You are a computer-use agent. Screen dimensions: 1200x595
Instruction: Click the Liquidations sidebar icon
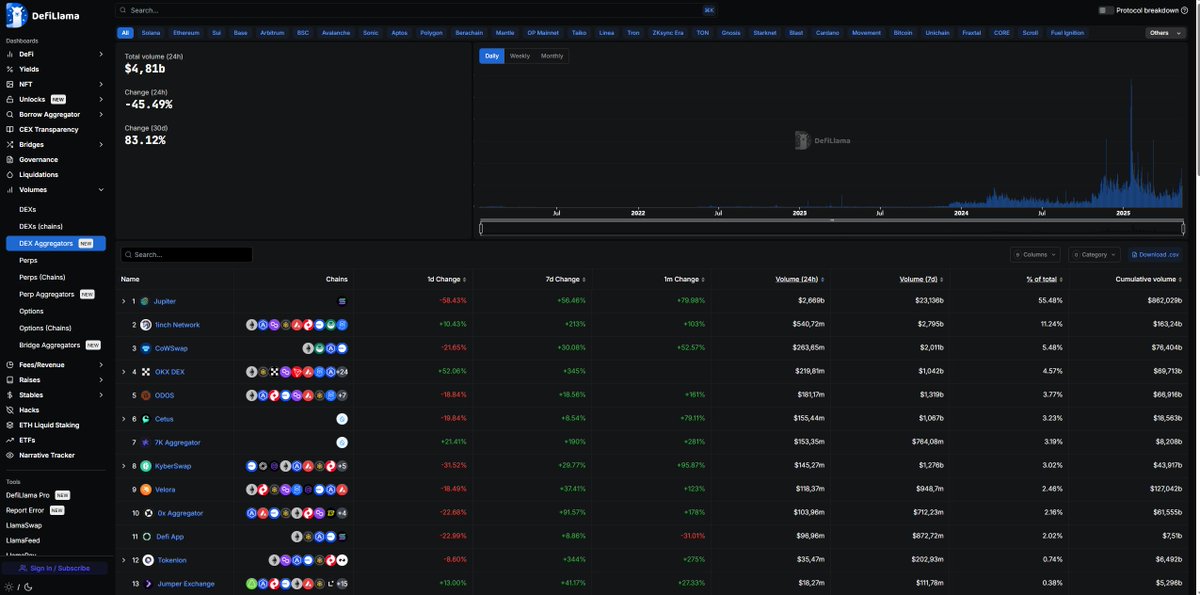click(10, 174)
